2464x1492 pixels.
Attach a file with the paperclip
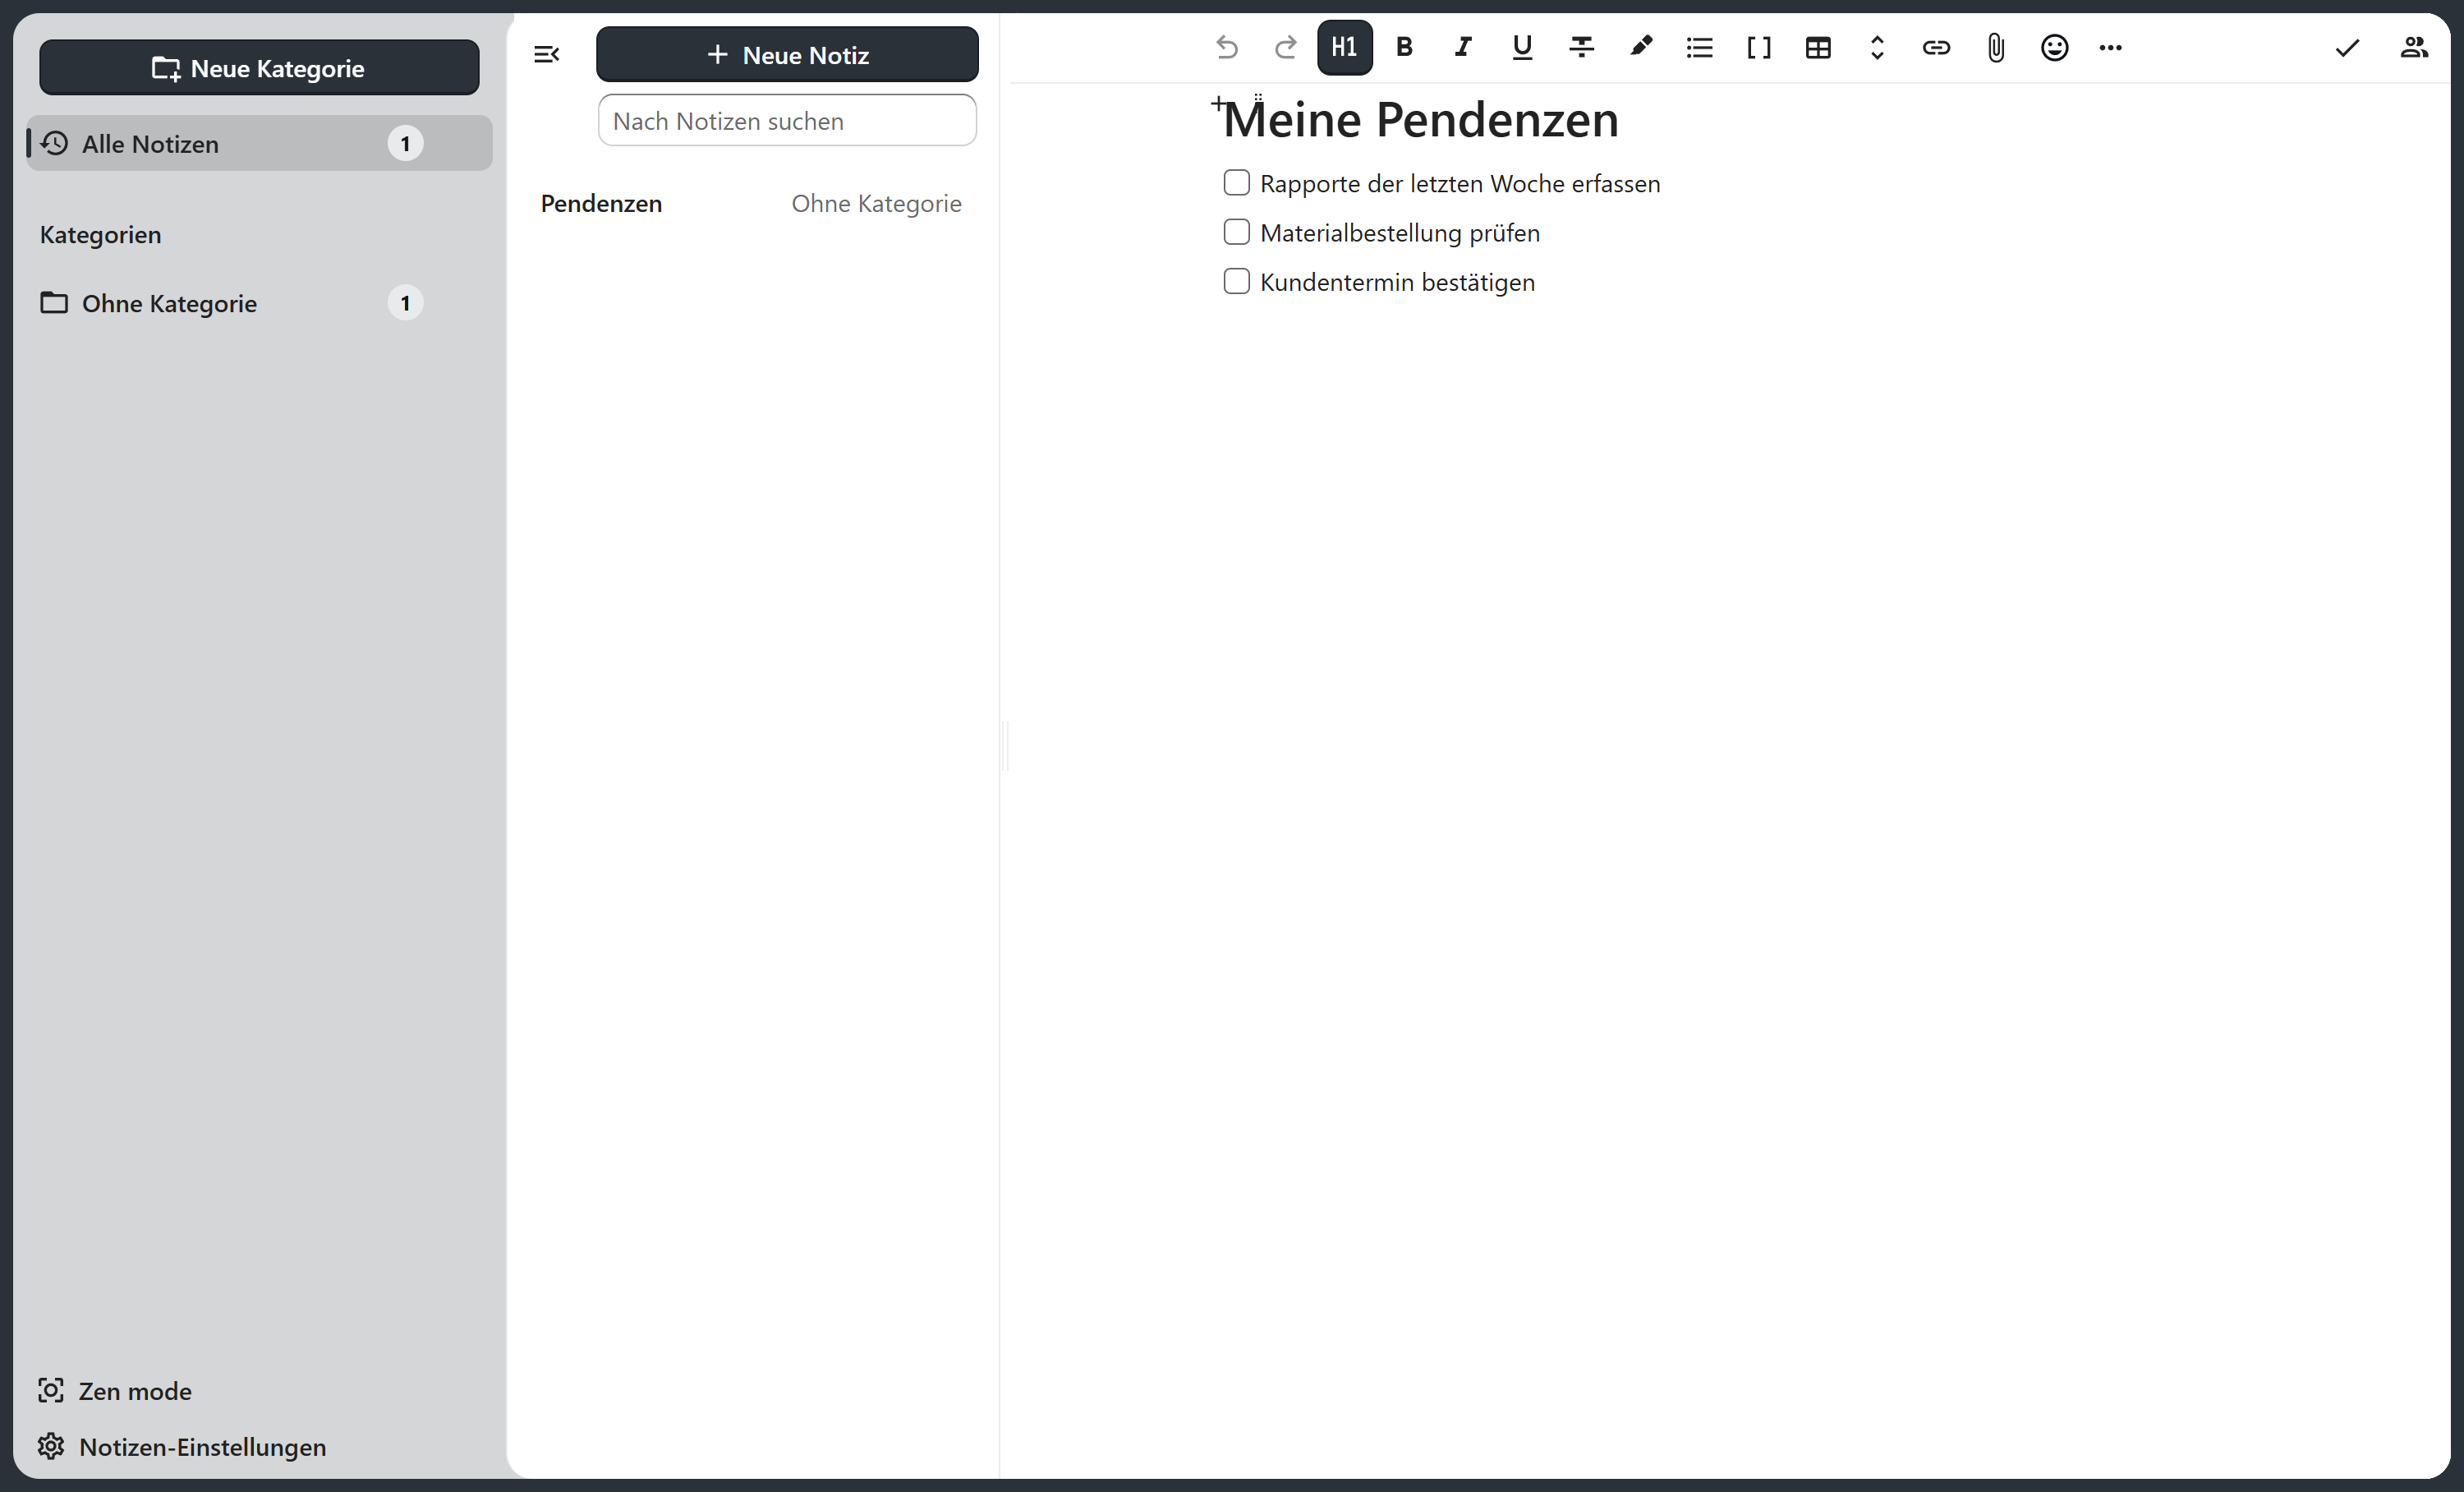1995,47
